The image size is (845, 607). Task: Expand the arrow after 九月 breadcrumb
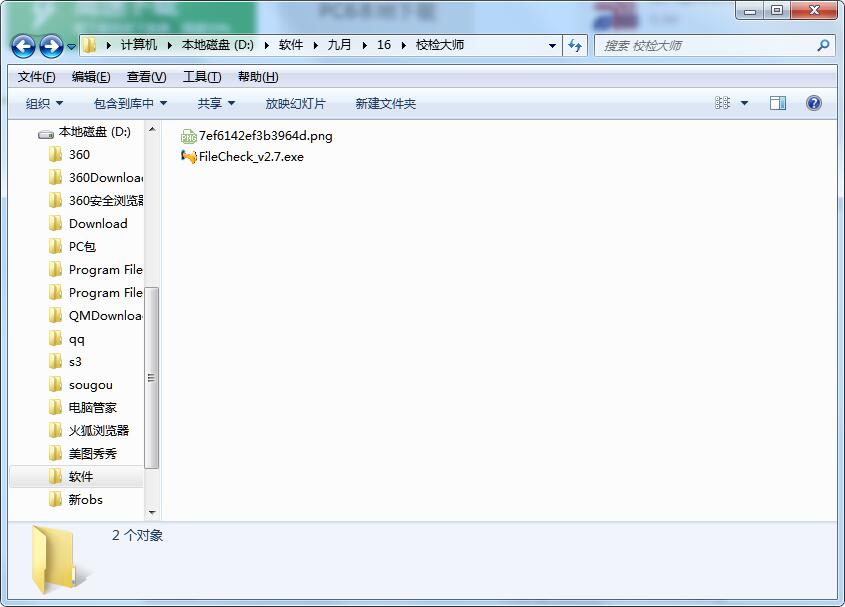pos(365,45)
